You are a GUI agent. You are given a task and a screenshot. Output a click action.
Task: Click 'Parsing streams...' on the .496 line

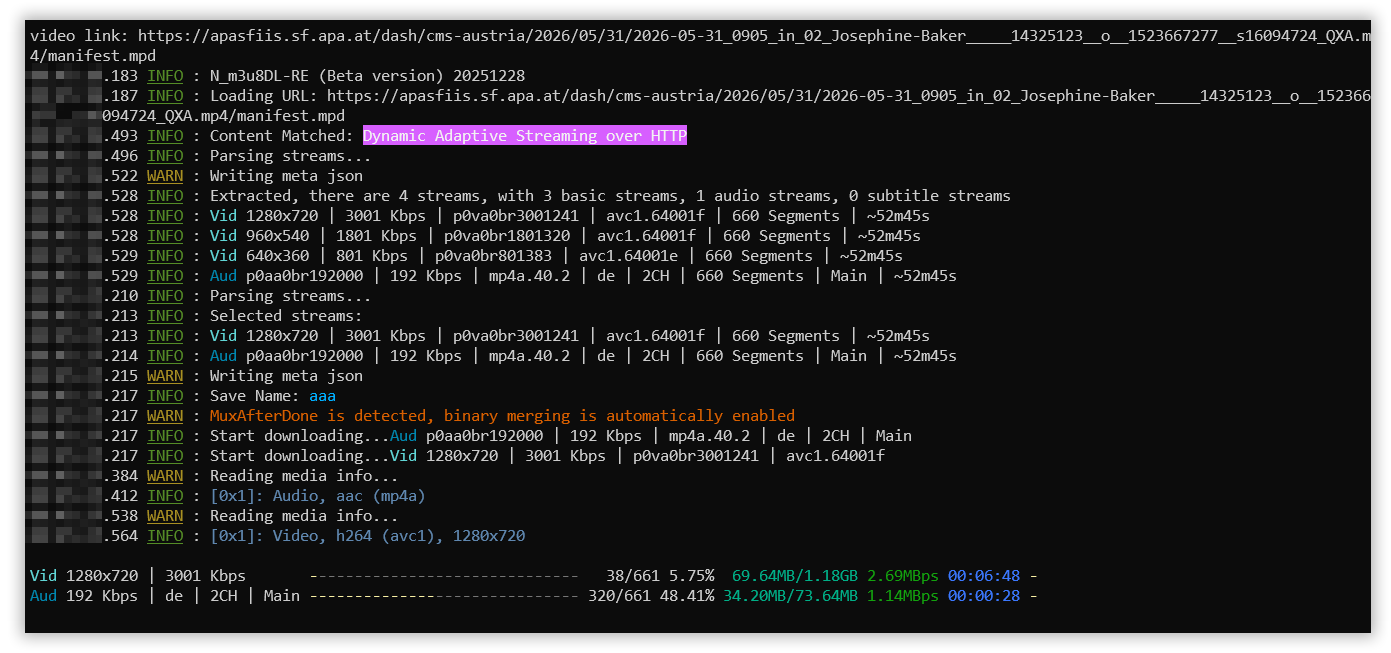(x=290, y=156)
